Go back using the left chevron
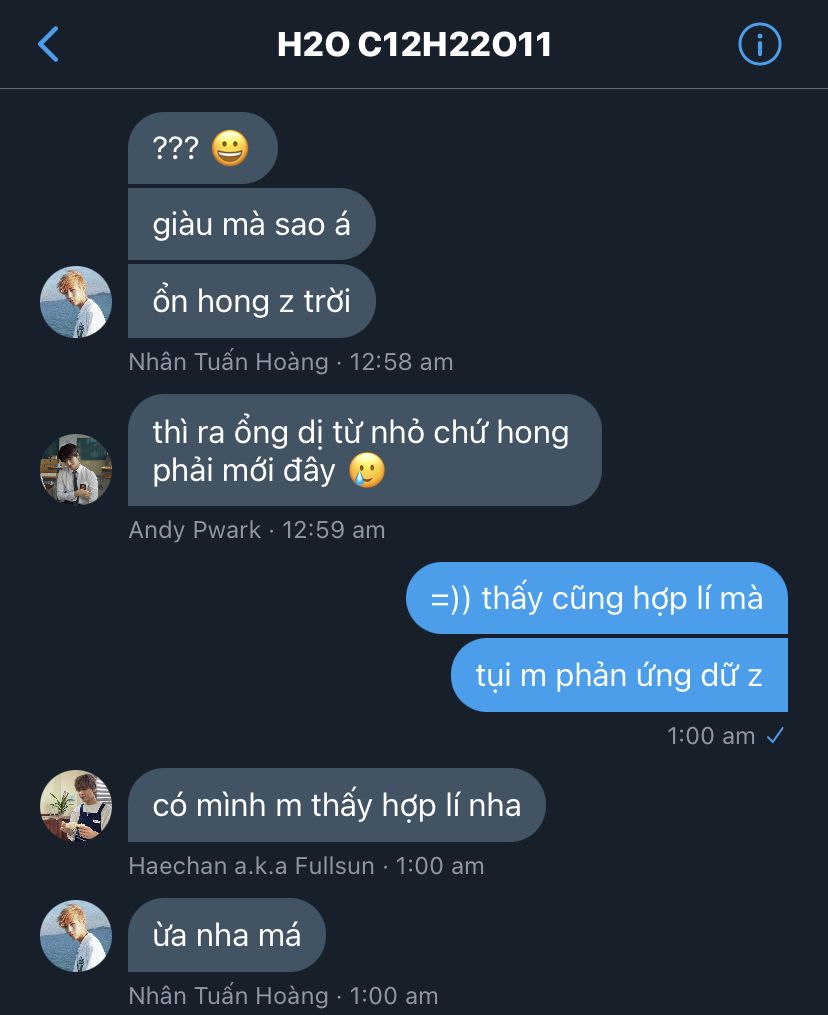This screenshot has height=1015, width=828. point(49,44)
